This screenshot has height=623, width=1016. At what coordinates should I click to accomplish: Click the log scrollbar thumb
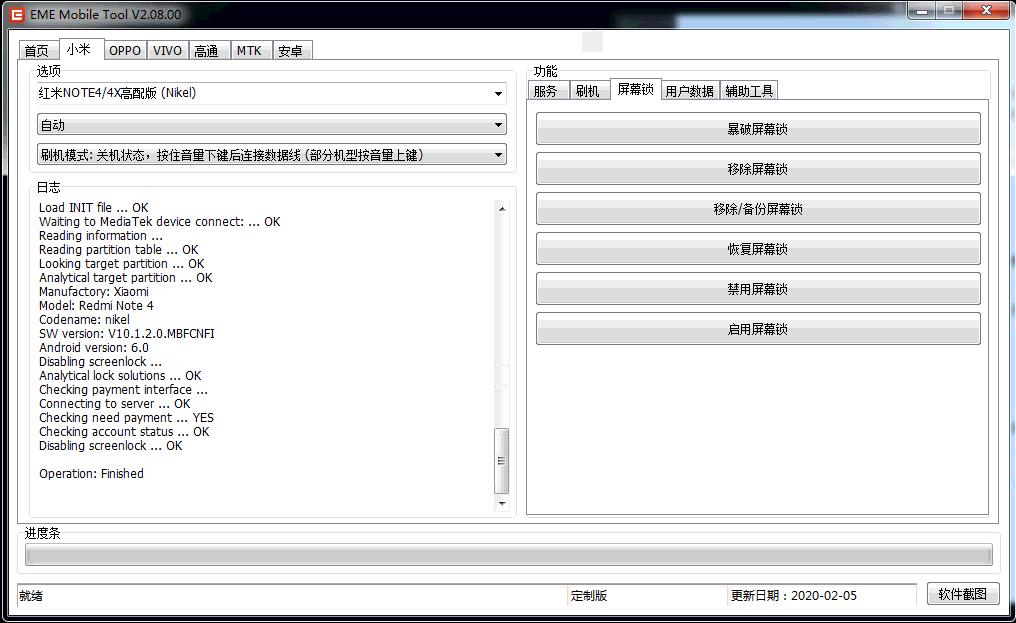[x=502, y=461]
